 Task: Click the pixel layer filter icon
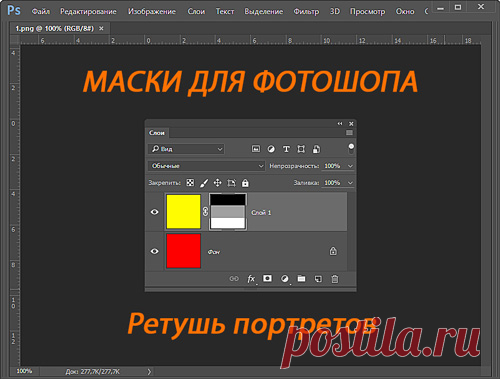point(256,149)
